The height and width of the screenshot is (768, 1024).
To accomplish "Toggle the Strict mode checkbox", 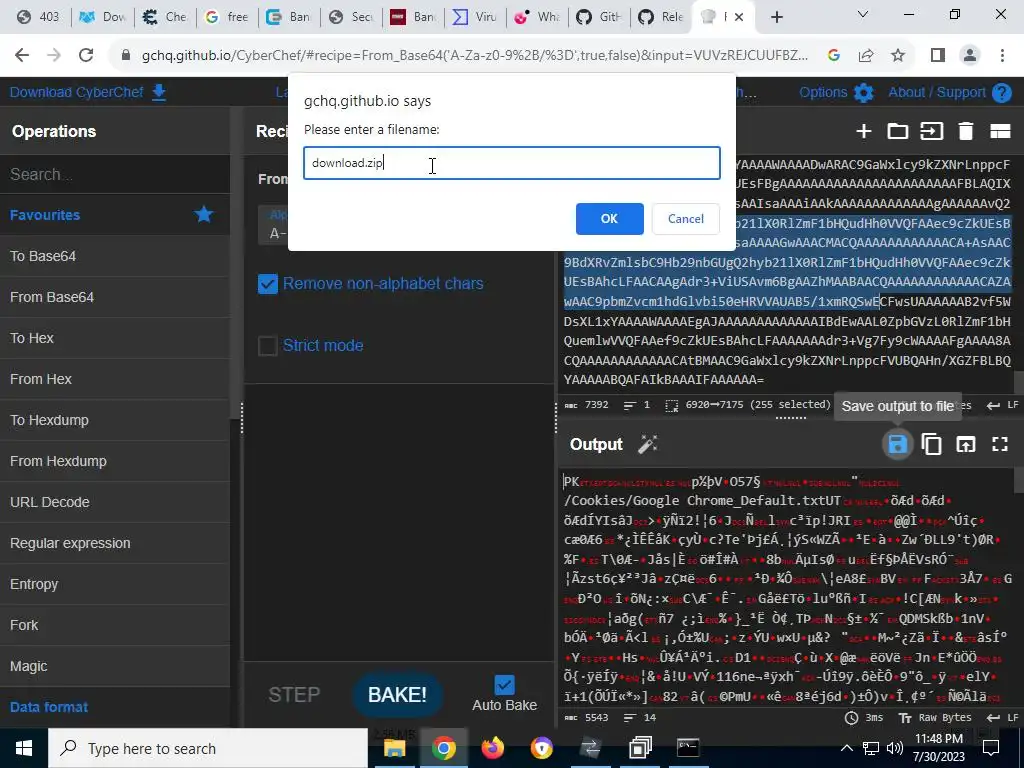I will (268, 345).
